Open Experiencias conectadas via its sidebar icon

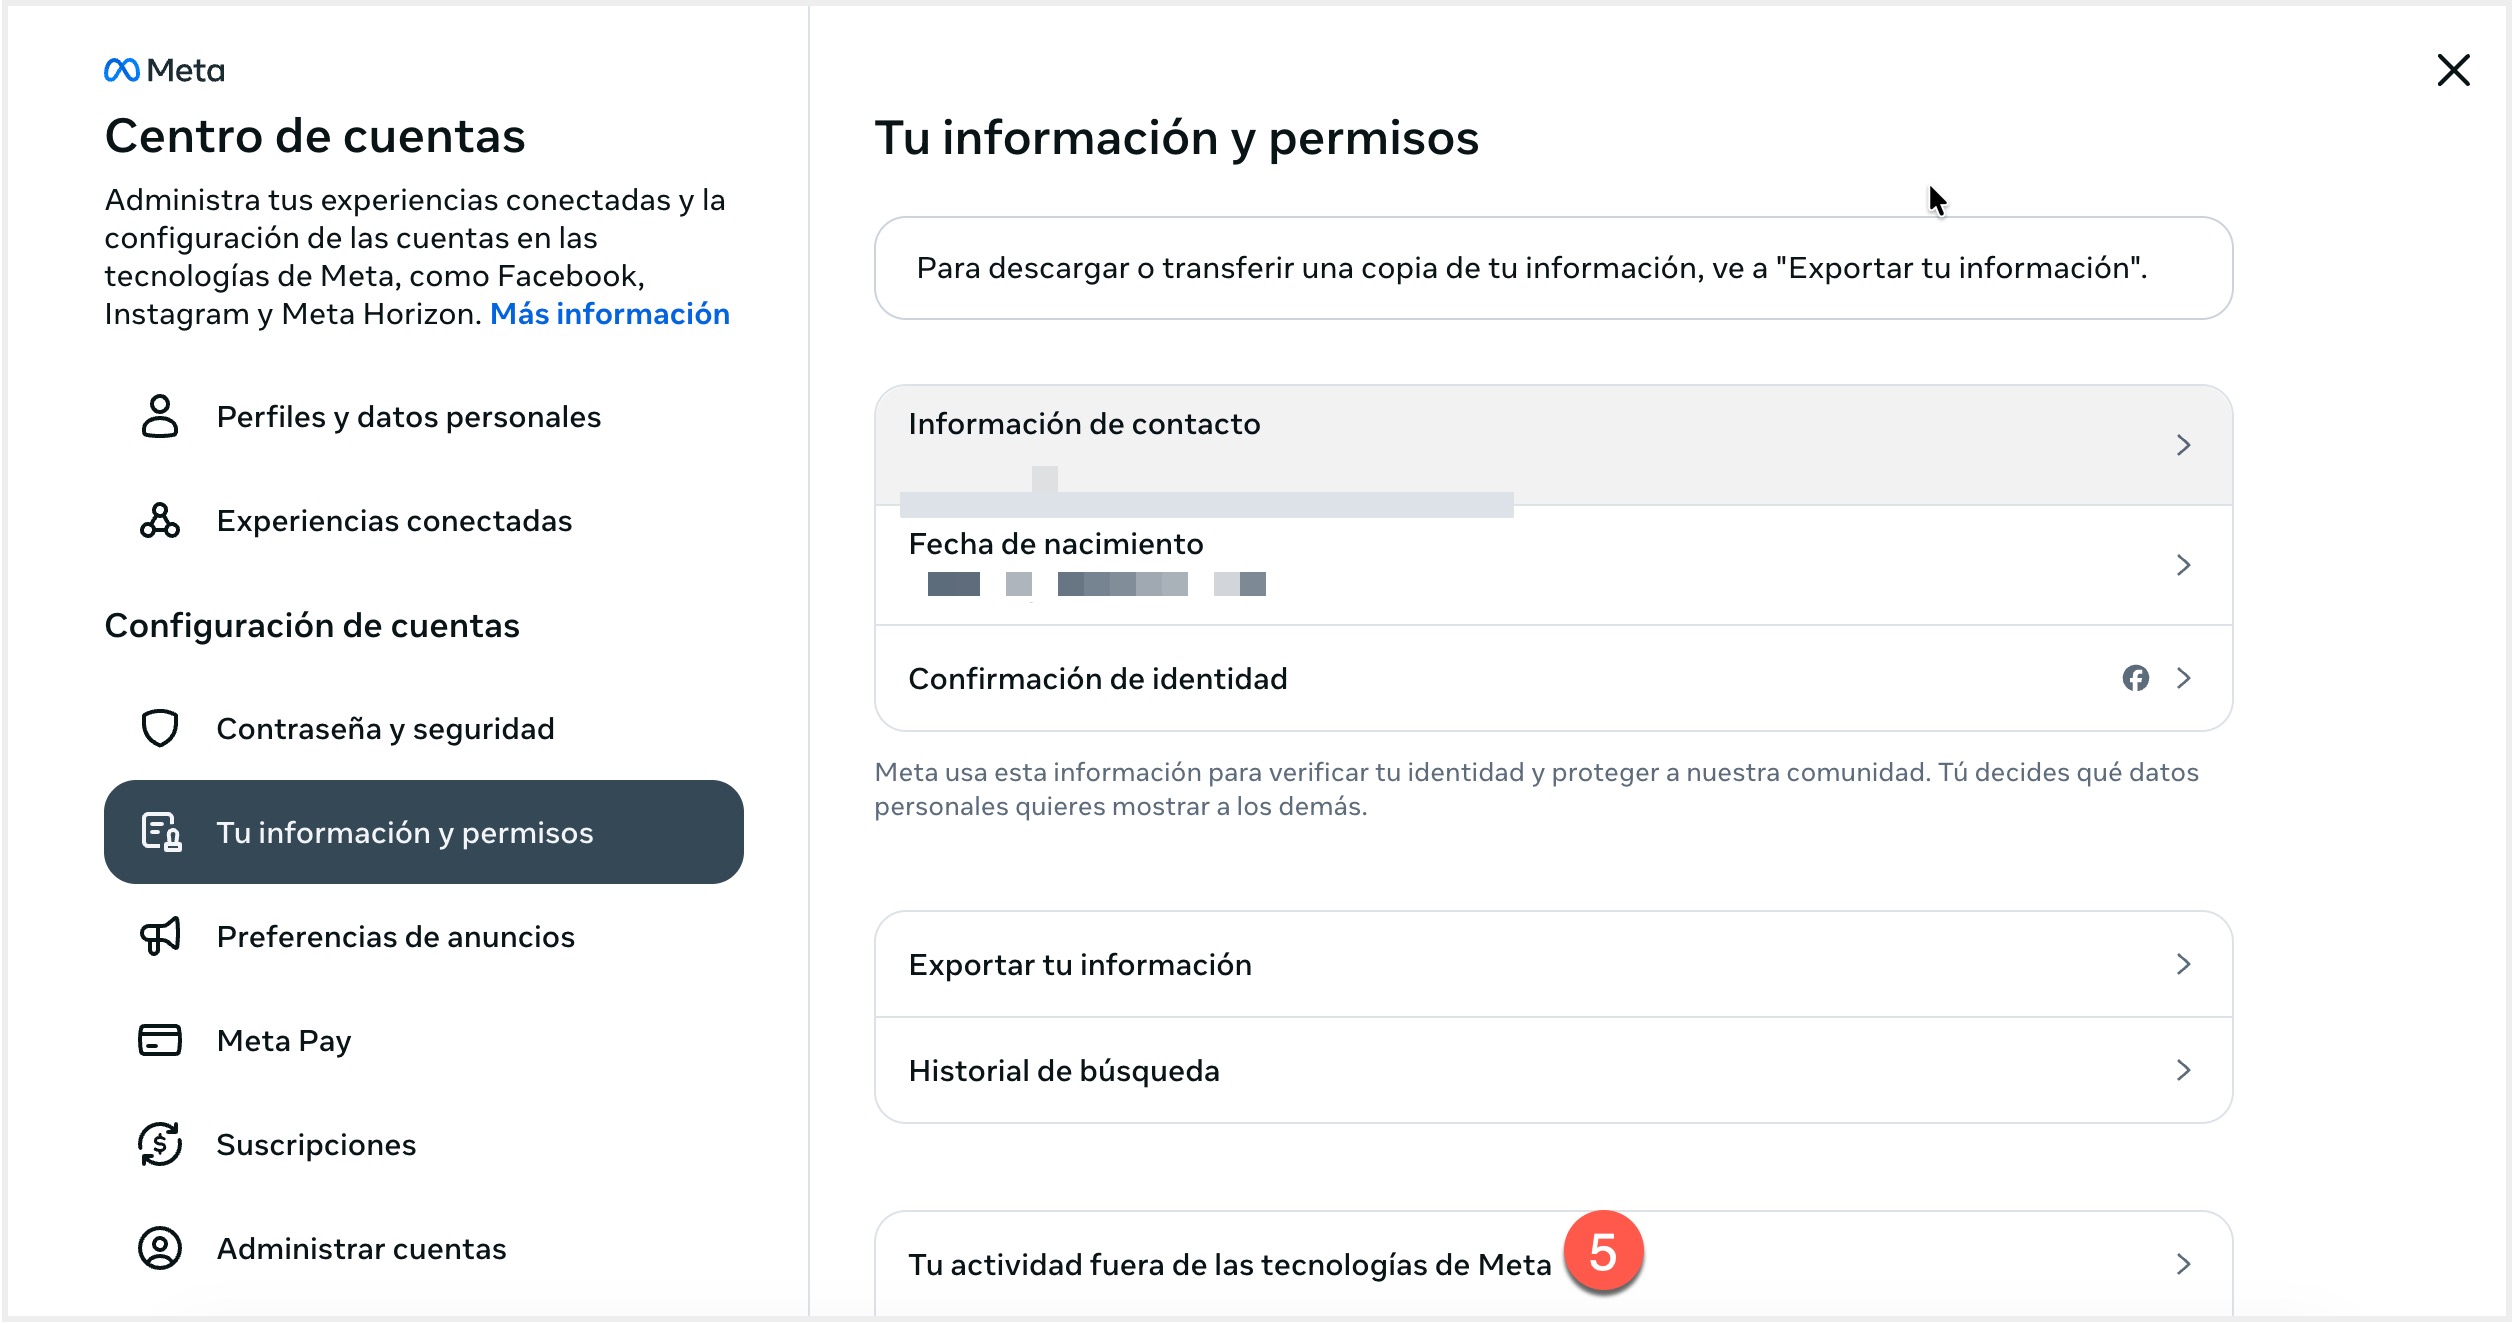pos(160,520)
